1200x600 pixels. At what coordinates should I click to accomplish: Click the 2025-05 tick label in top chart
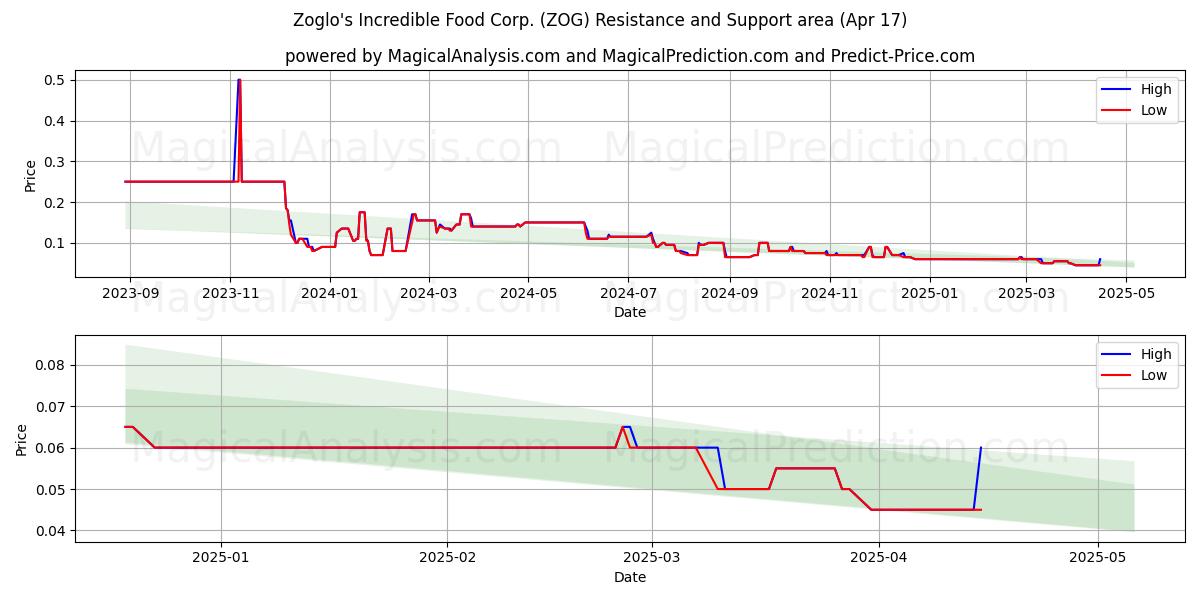point(1125,293)
